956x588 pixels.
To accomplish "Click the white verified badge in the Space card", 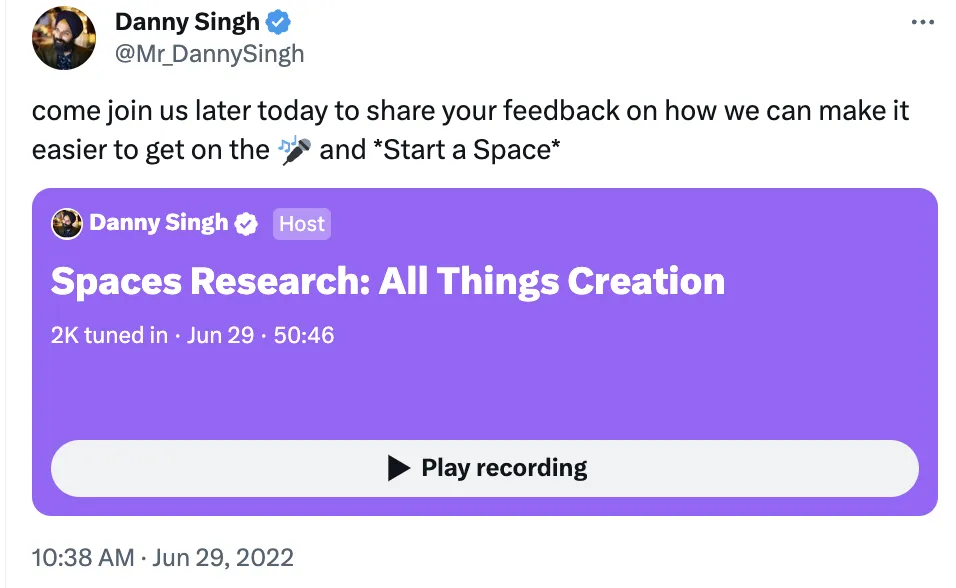I will tap(246, 224).
